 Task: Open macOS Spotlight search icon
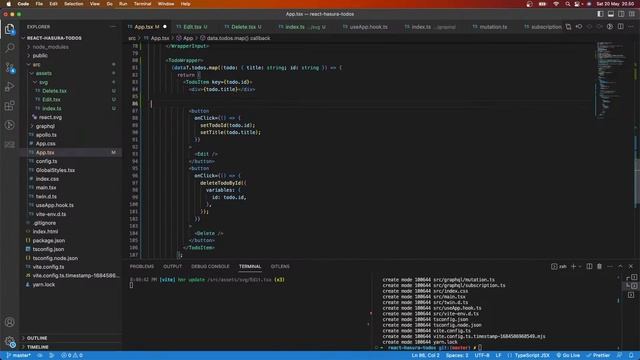[567, 4]
